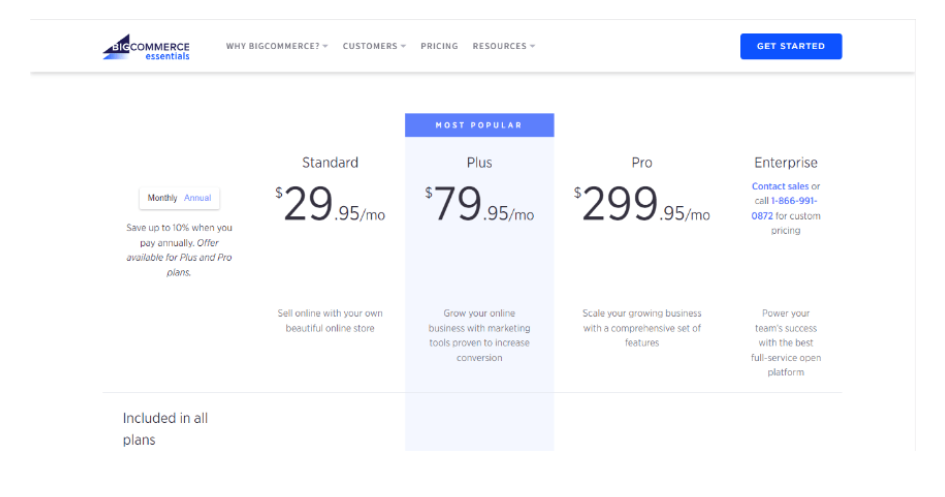Select Monthly billing option
Image resolution: width=945 pixels, height=497 pixels.
(162, 198)
